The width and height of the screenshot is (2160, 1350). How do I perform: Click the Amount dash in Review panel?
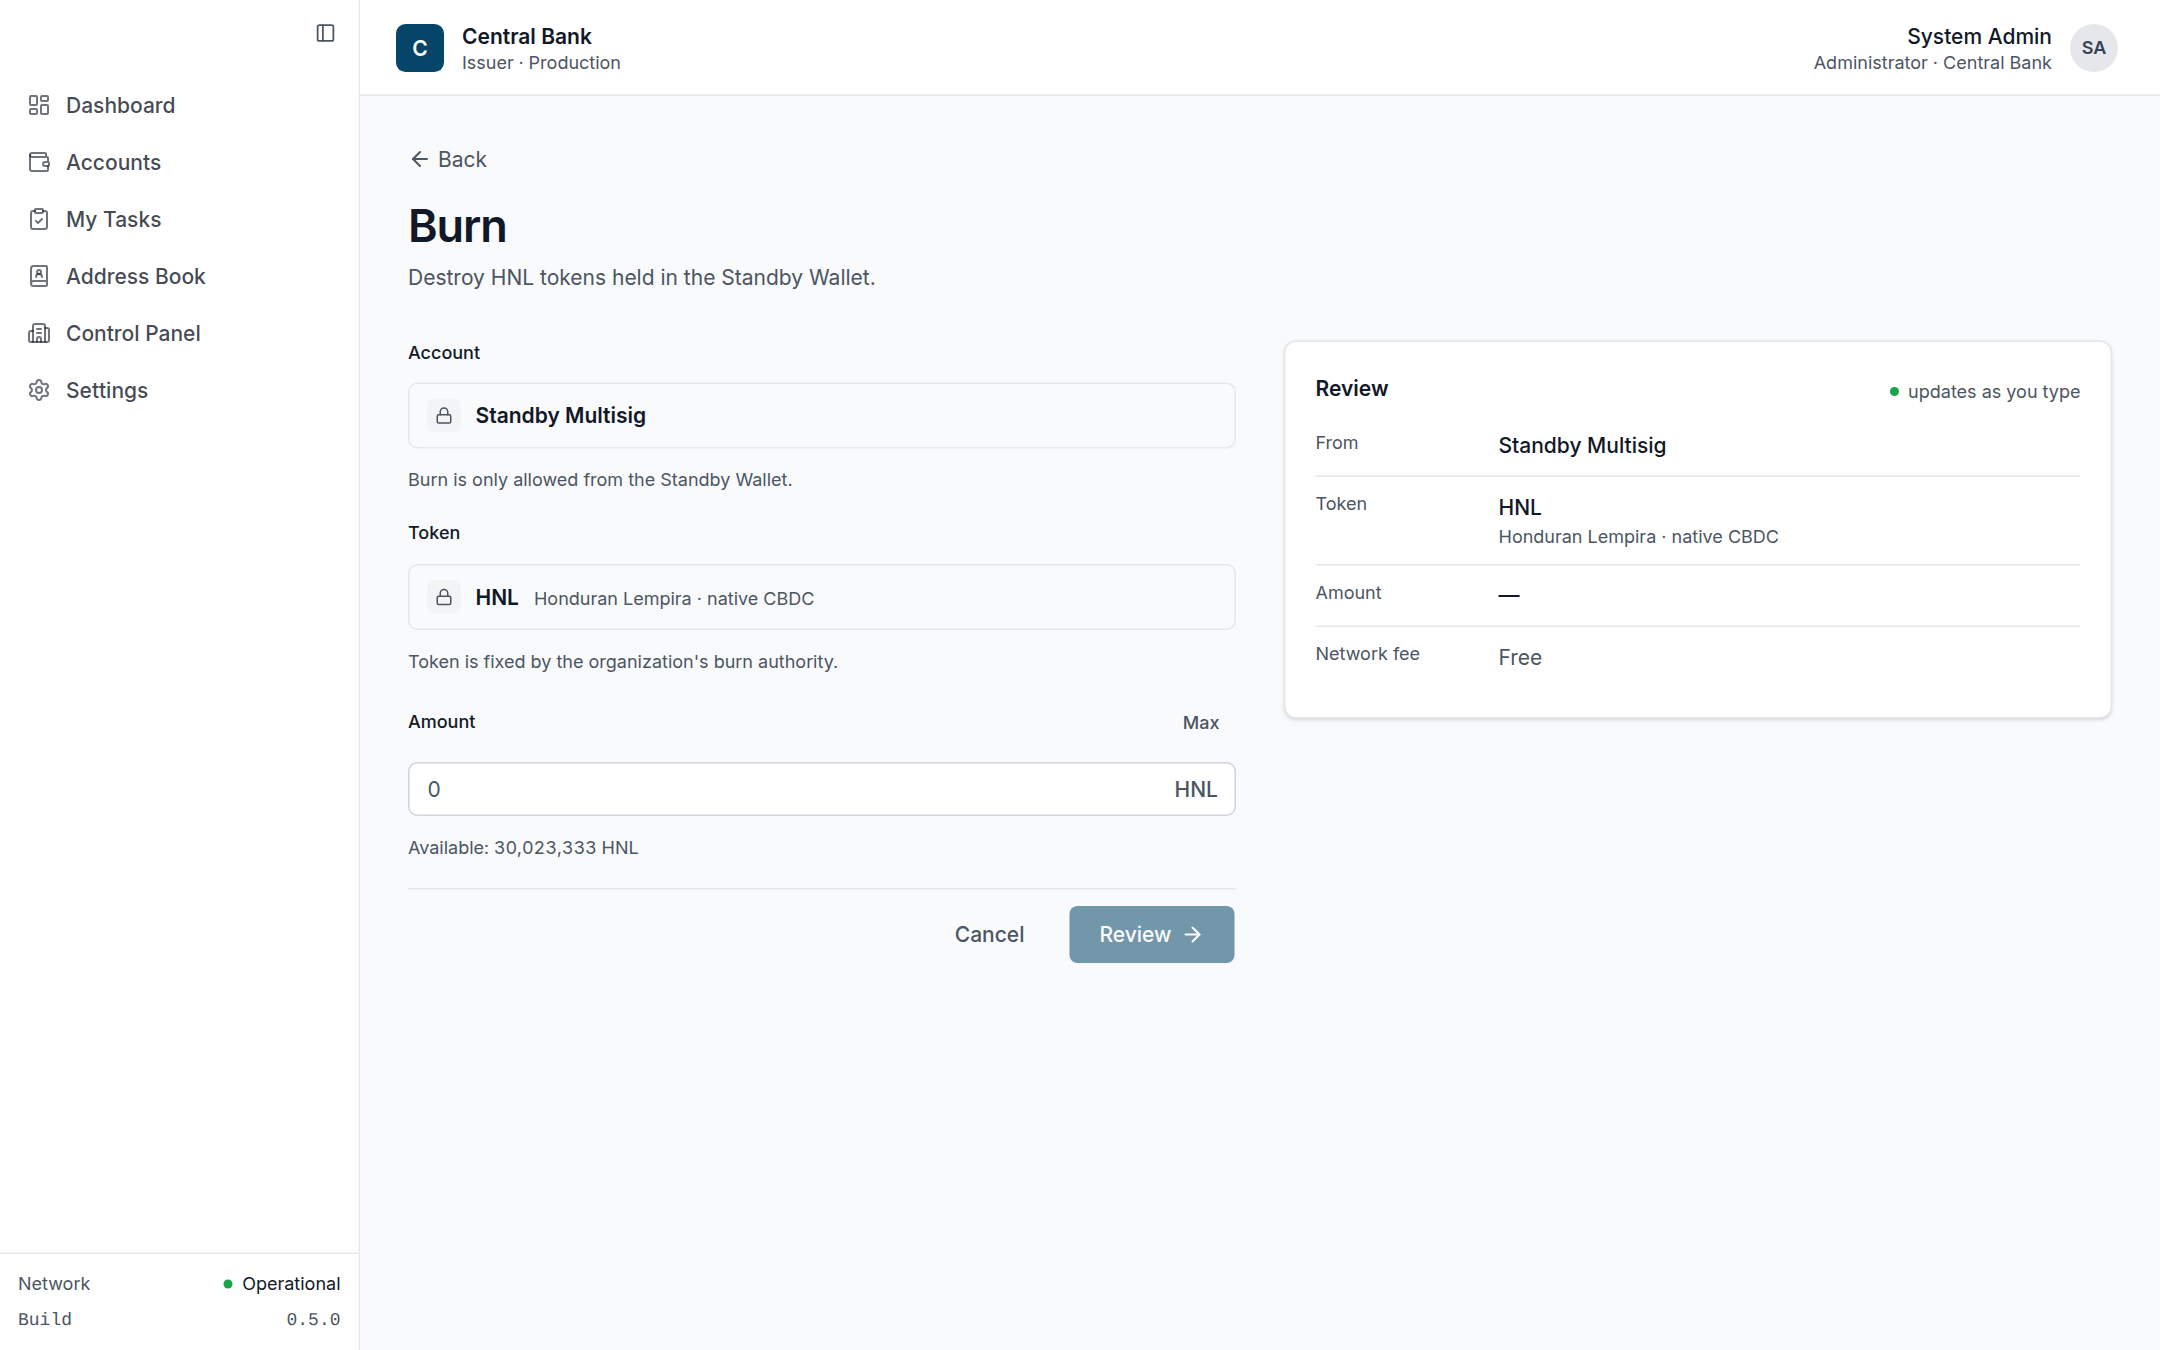pyautogui.click(x=1508, y=595)
